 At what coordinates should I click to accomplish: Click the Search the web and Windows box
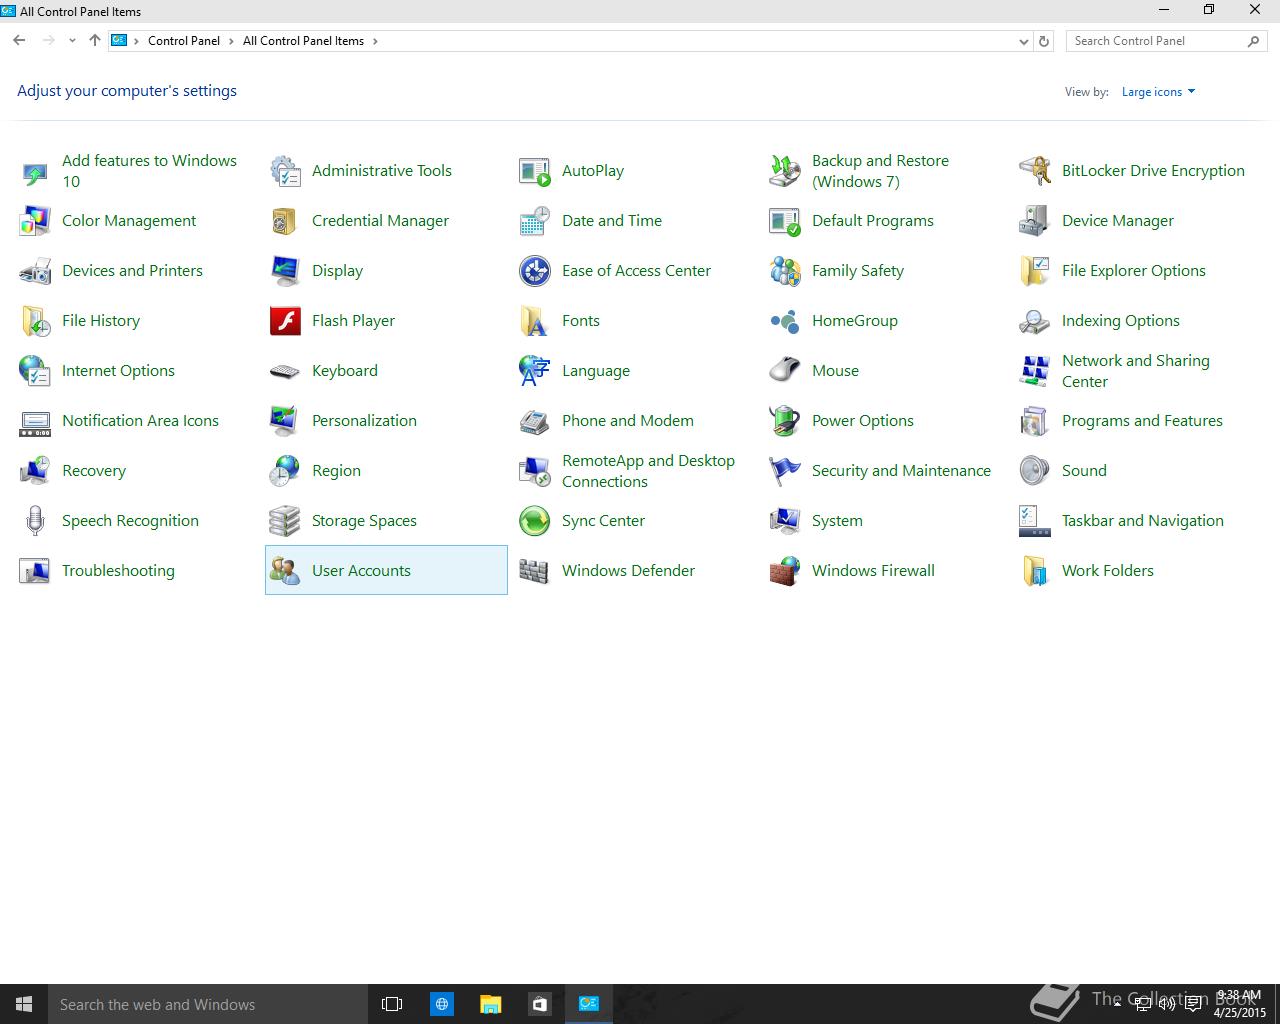coord(208,1004)
